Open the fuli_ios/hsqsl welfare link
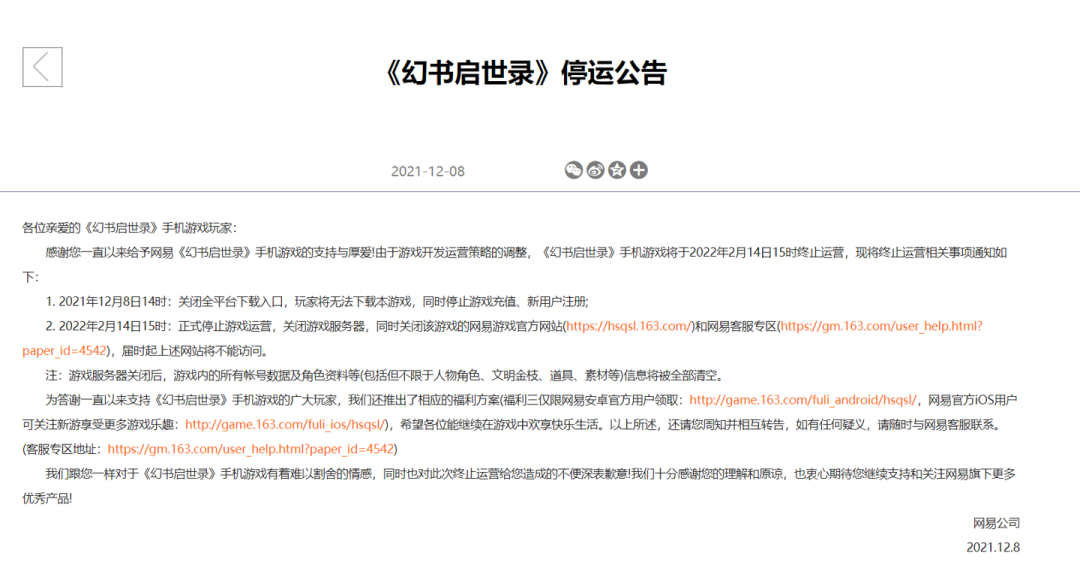This screenshot has width=1080, height=571. (286, 425)
